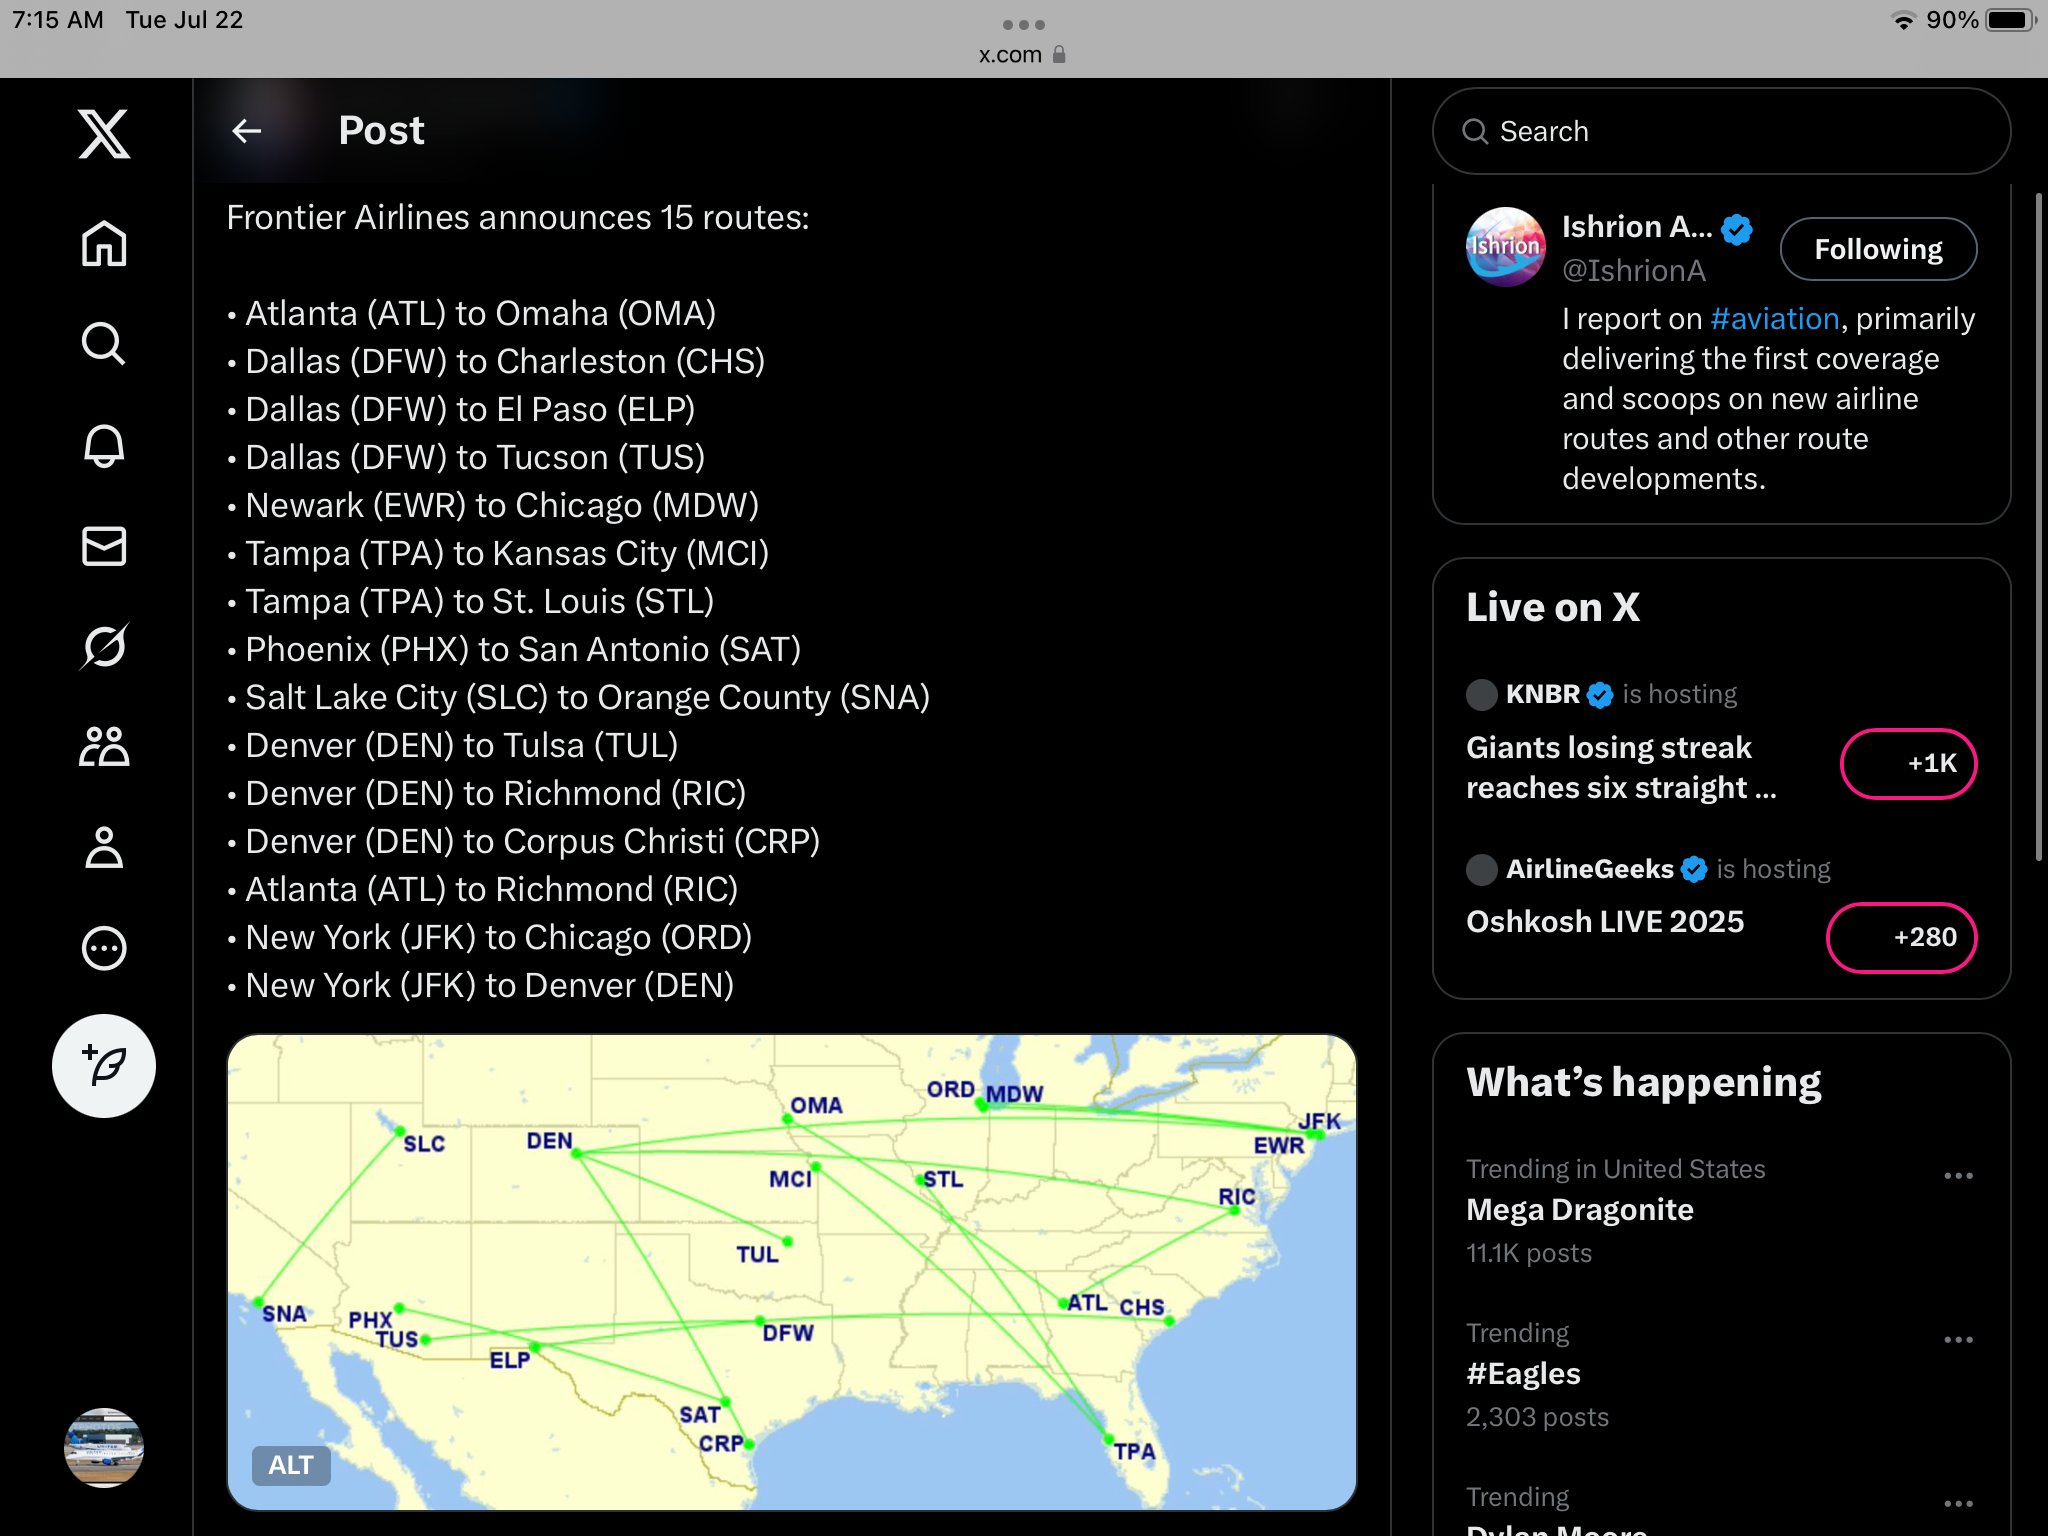Click AirlineGeeks host avatar circle
The image size is (2048, 1536).
pos(1482,869)
